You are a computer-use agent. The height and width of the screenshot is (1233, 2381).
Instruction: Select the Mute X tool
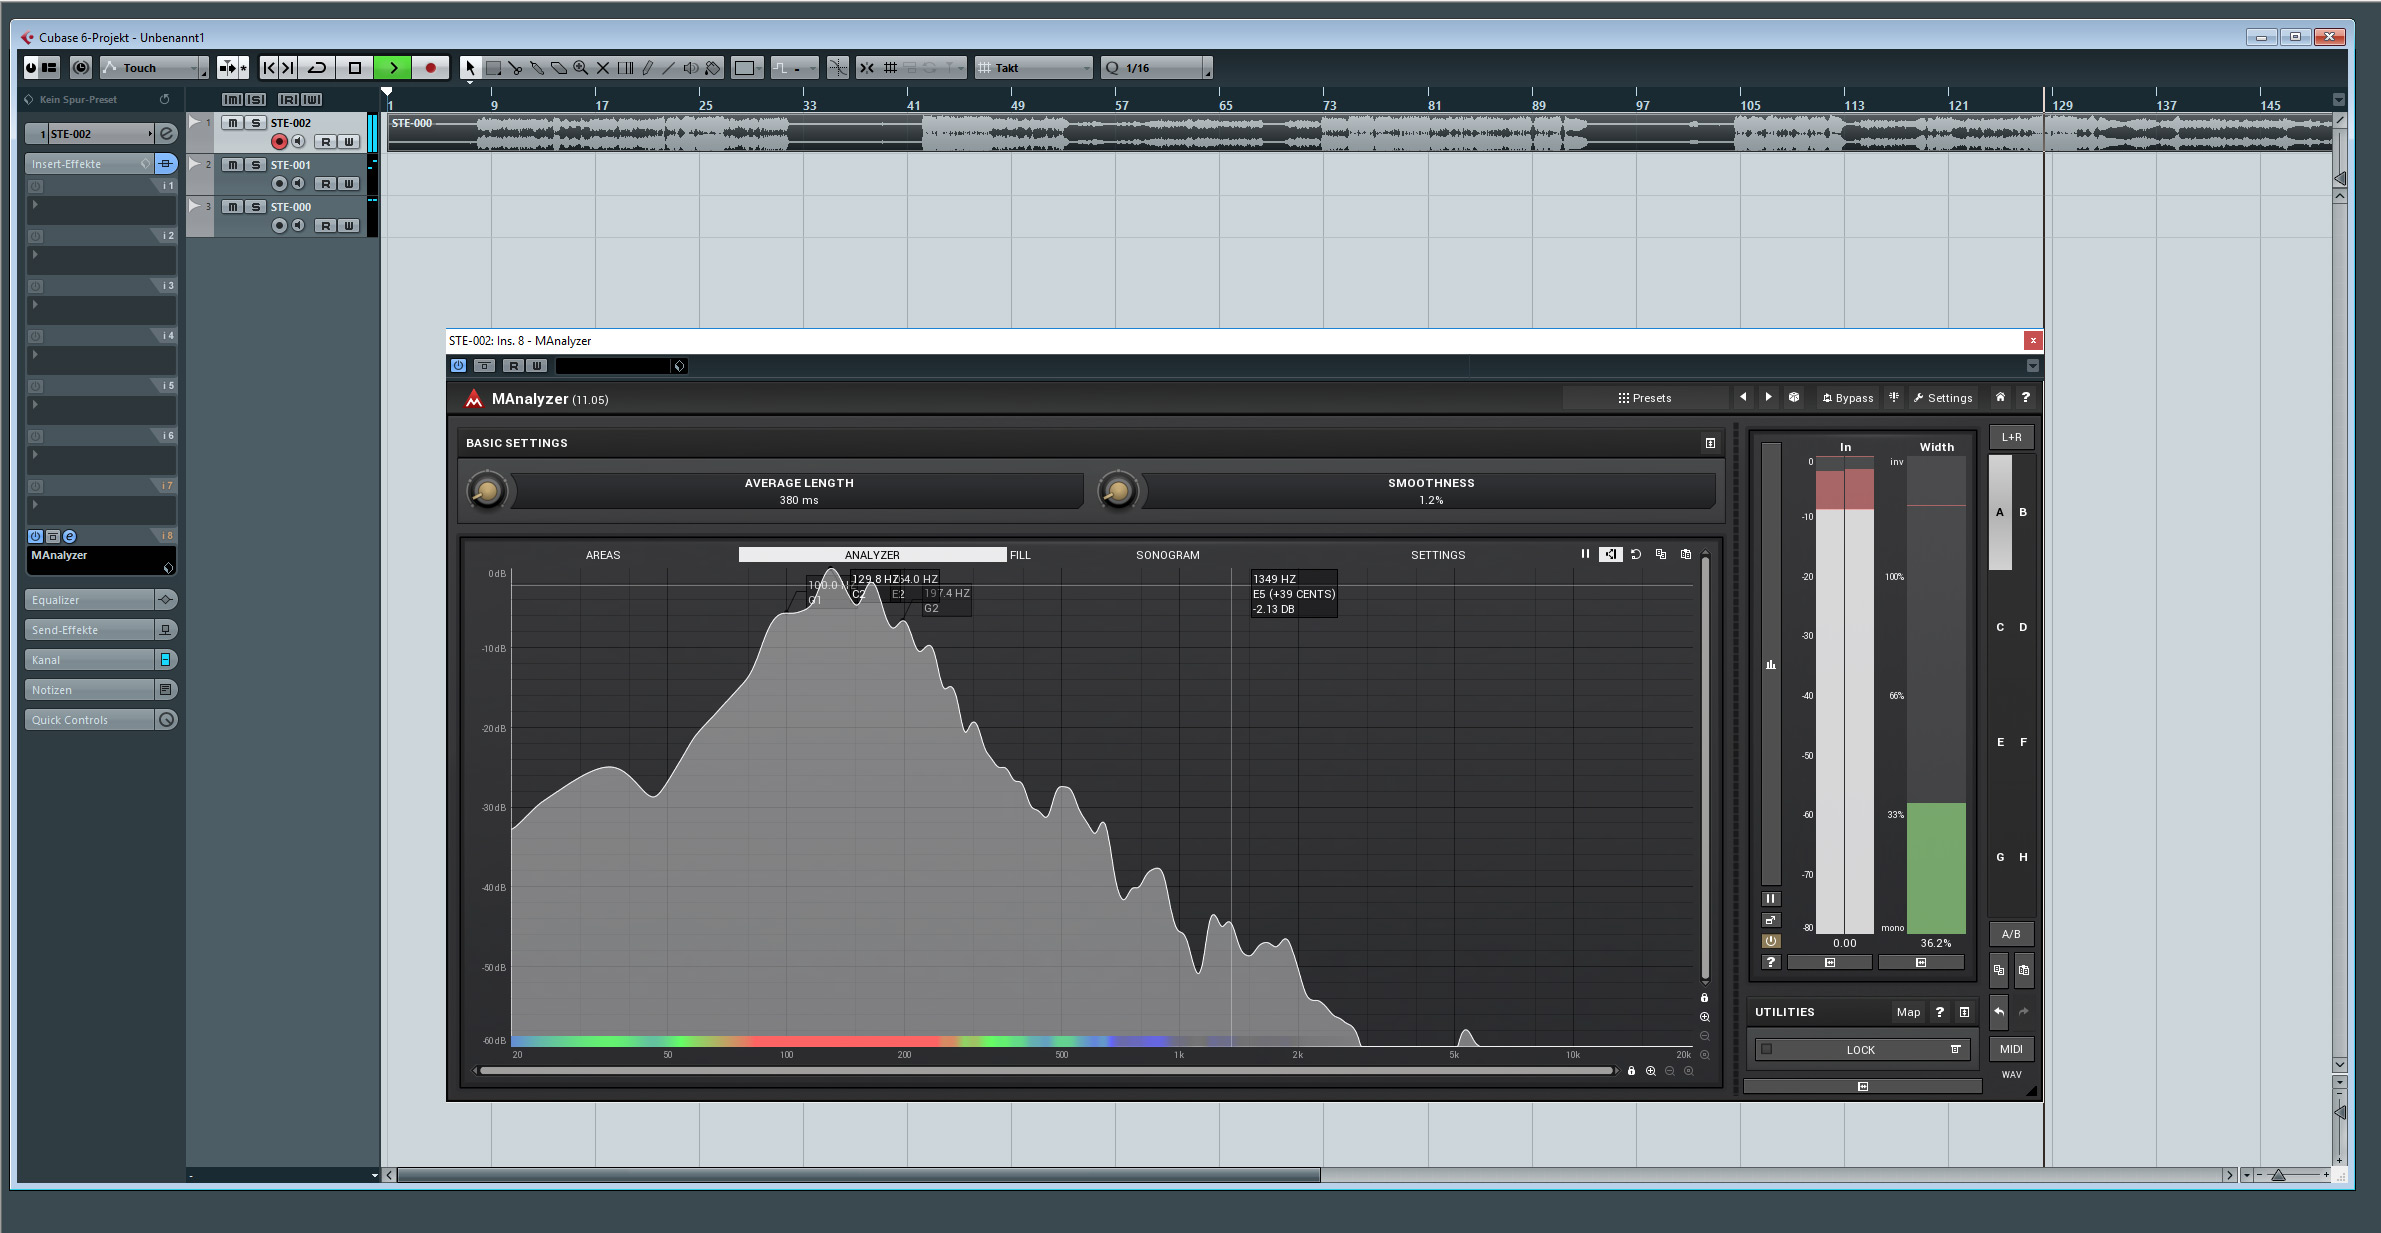click(x=603, y=68)
